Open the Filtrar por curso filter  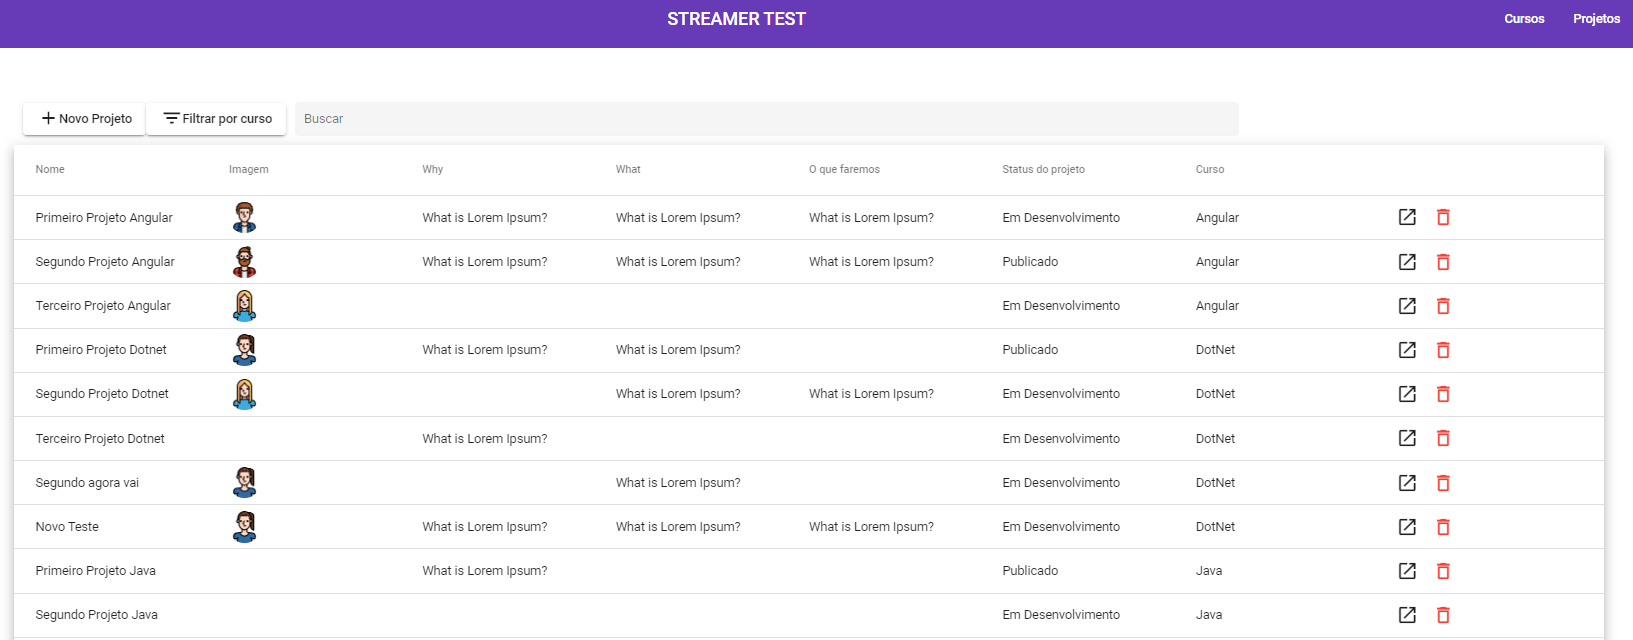click(217, 118)
